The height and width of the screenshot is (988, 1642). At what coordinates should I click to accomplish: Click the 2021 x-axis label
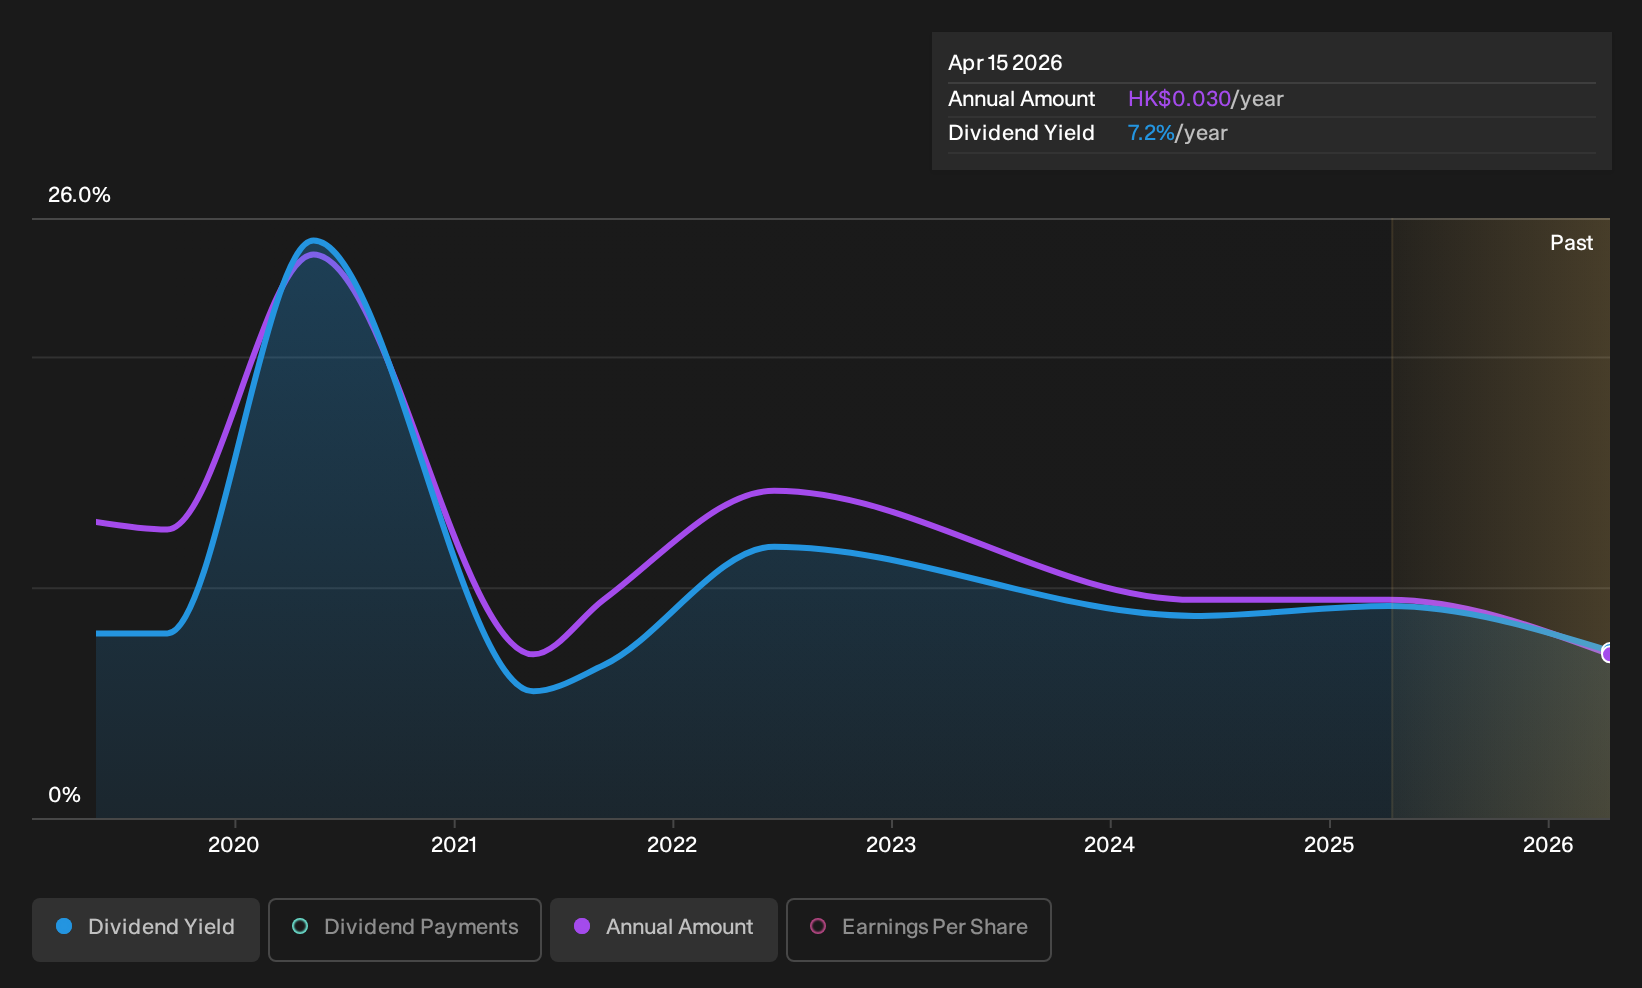pos(454,845)
